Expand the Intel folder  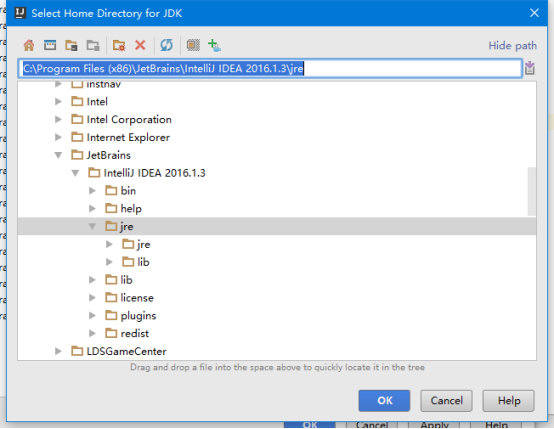[58, 102]
